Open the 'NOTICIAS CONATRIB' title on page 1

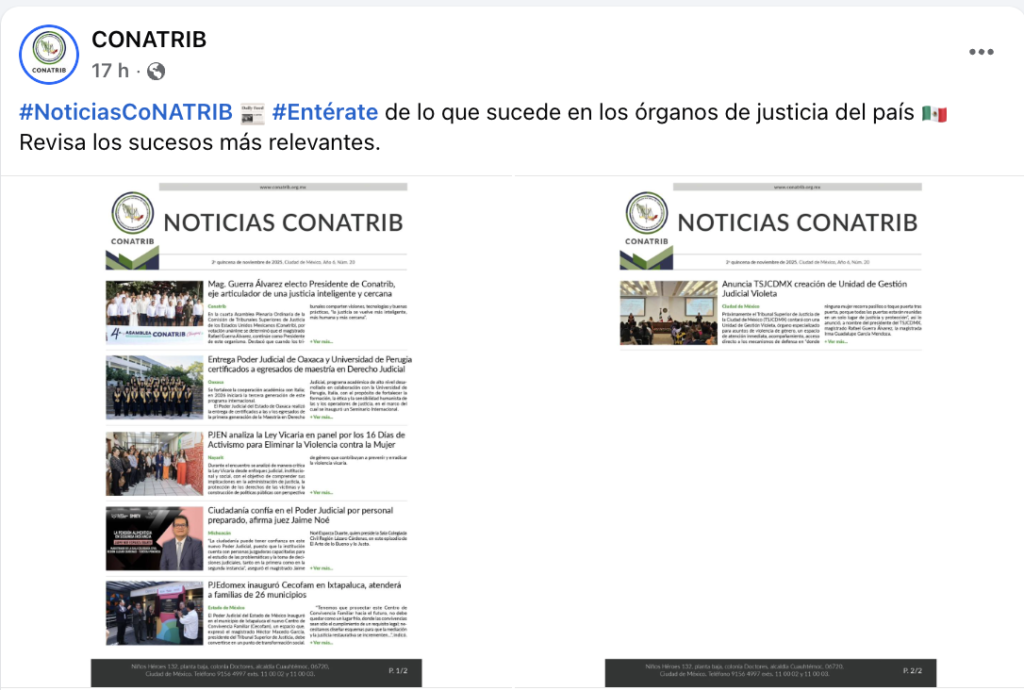(x=283, y=222)
